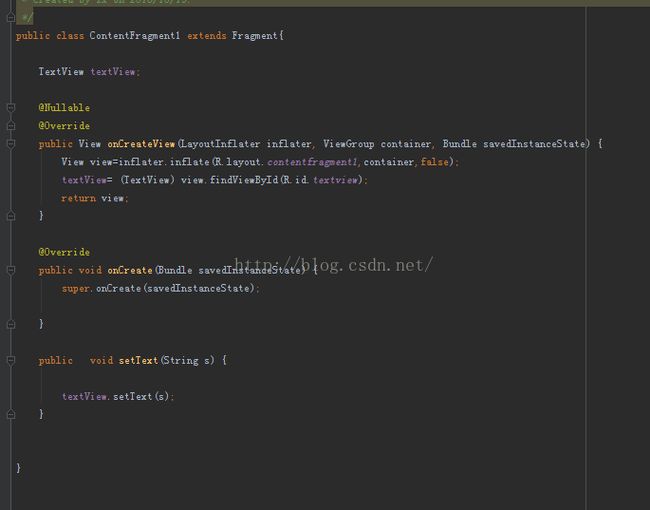Collapse the comment block ending with */
This screenshot has width=650, height=510.
pyautogui.click(x=11, y=17)
